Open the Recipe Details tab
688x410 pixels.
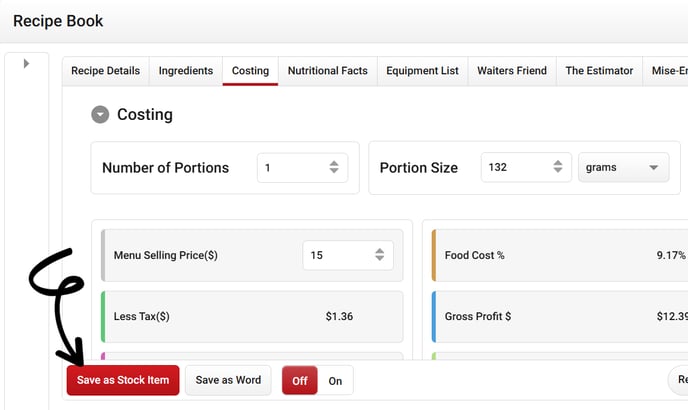click(105, 71)
